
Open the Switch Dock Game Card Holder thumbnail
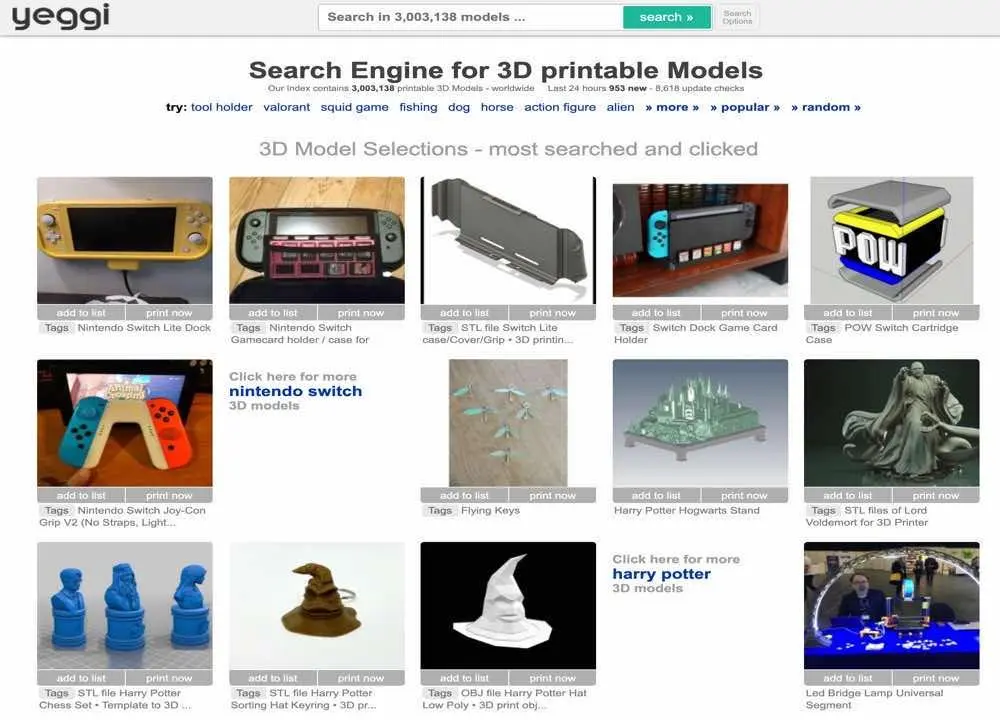700,240
